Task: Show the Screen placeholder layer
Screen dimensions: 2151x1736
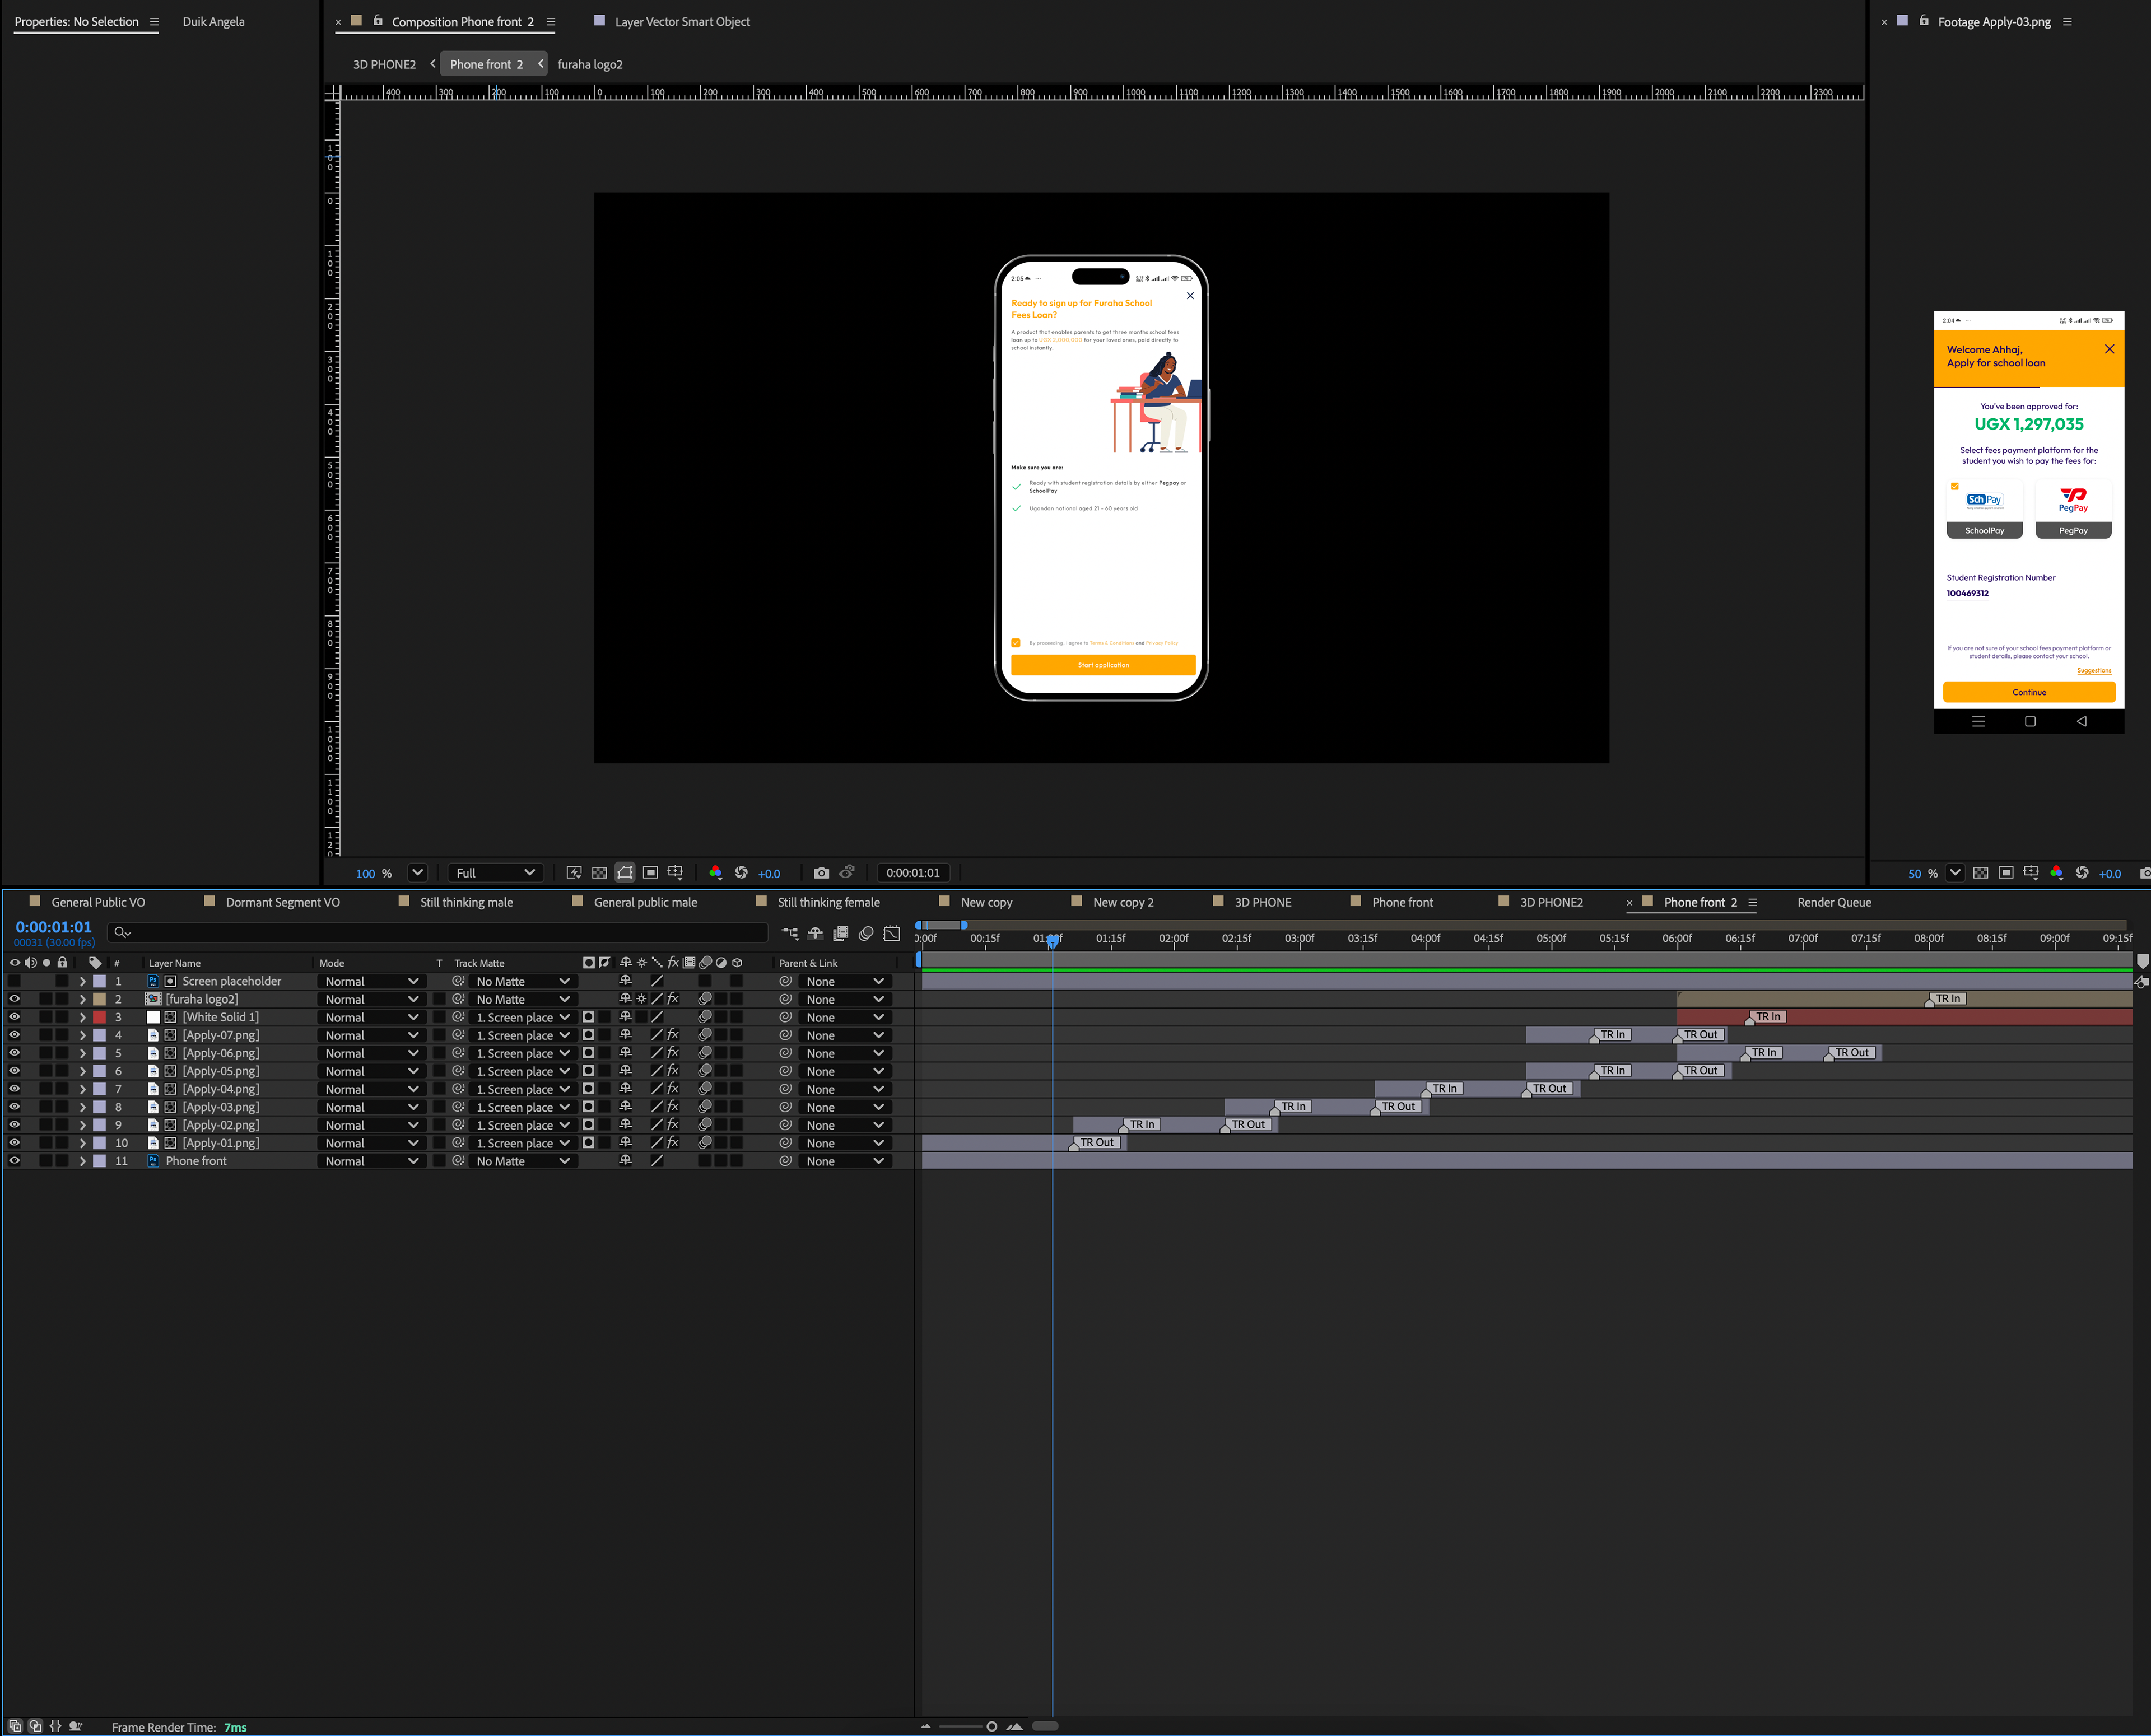Action: coord(14,981)
